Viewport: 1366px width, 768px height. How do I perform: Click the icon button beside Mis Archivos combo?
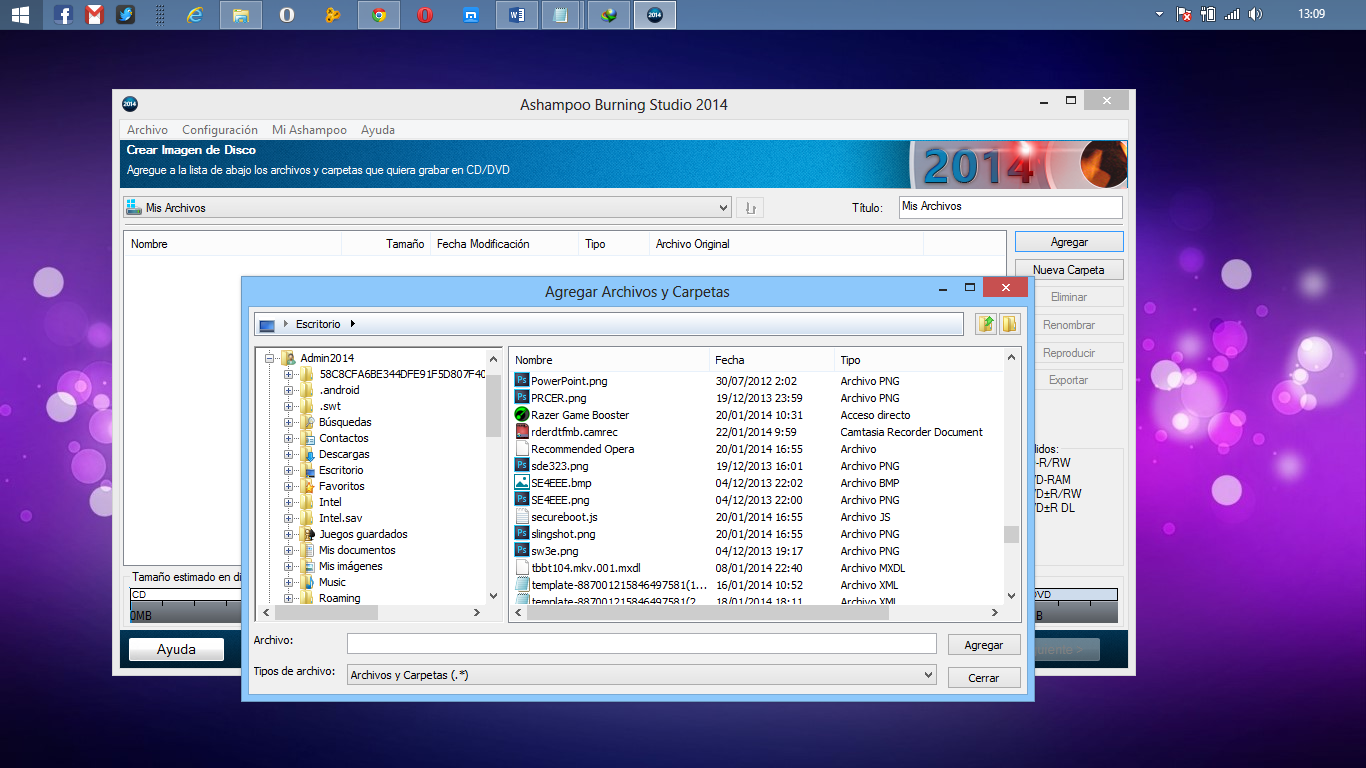(x=750, y=208)
